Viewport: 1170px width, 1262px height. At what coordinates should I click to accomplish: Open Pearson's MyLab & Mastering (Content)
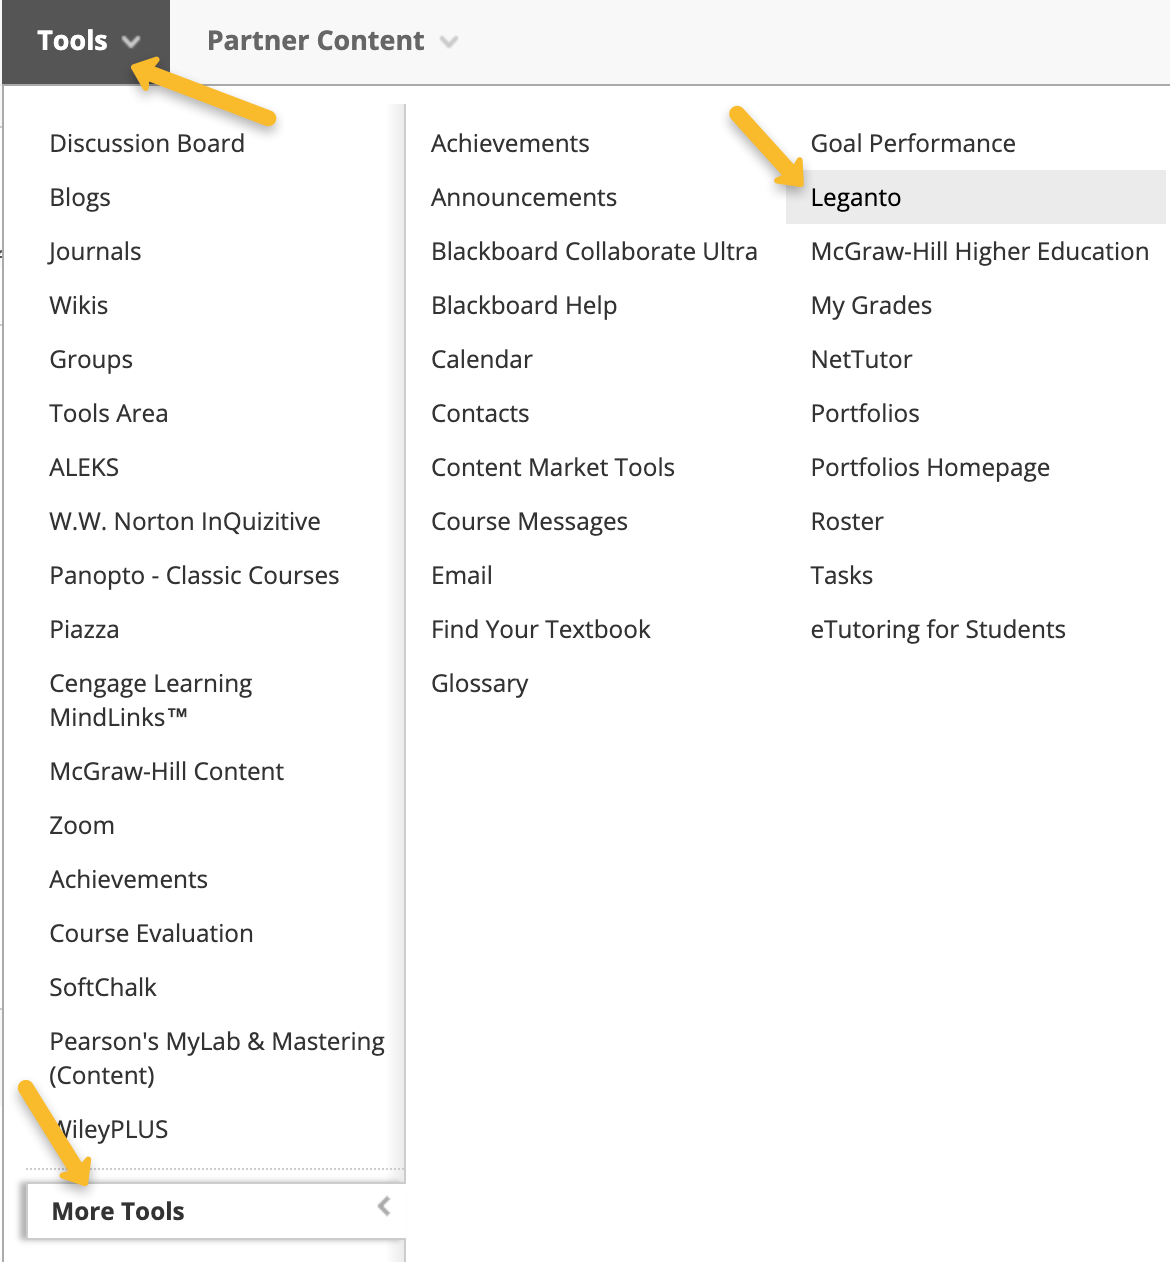pos(217,1058)
